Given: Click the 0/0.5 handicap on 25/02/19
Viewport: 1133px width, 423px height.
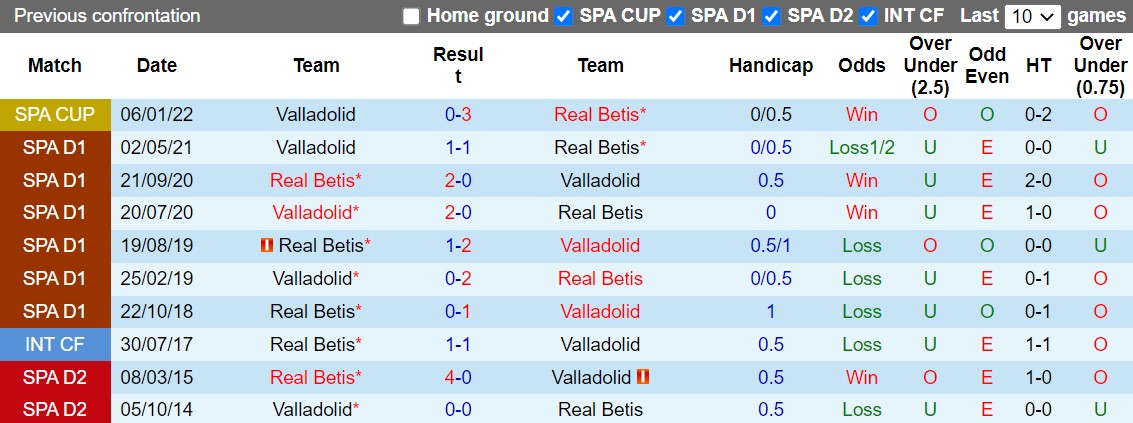Looking at the screenshot, I should 770,278.
